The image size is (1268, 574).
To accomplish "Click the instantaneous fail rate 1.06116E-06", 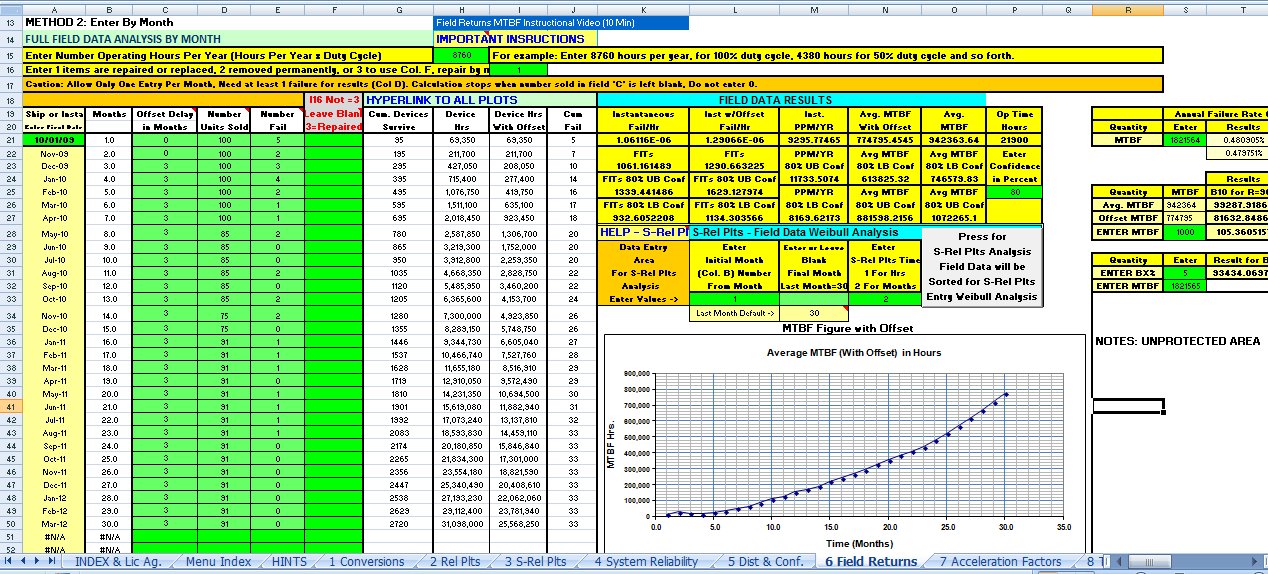I will click(x=642, y=140).
